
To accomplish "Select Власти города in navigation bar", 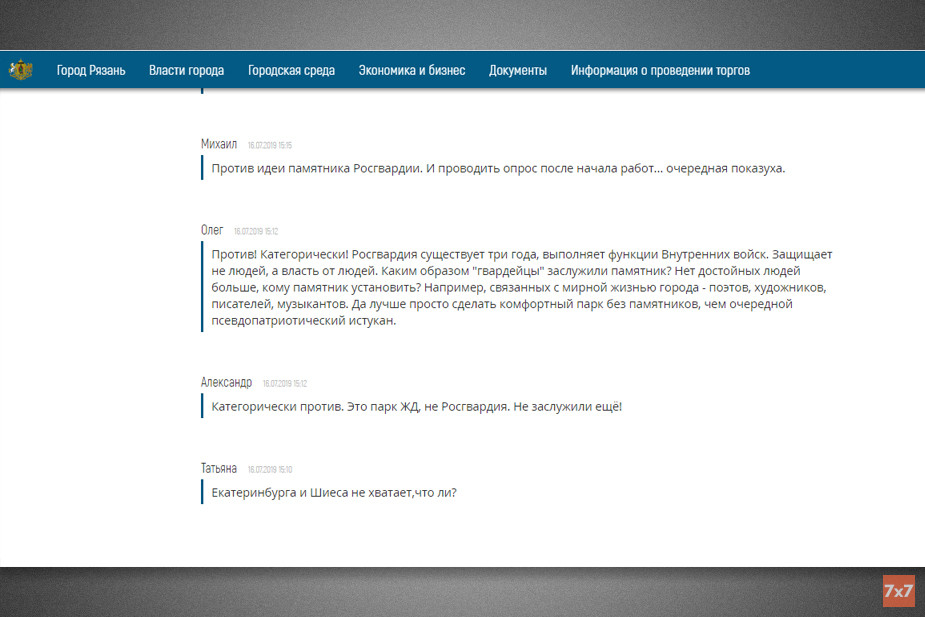I will coord(186,71).
